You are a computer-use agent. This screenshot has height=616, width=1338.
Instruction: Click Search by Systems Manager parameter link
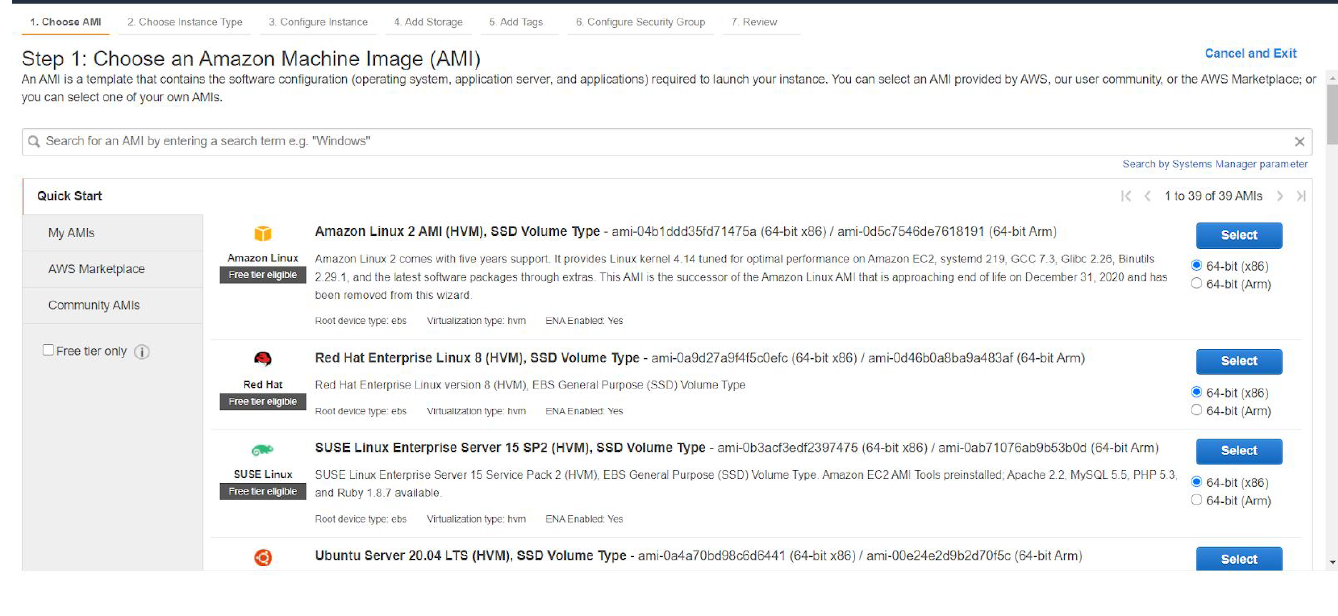pyautogui.click(x=1215, y=164)
